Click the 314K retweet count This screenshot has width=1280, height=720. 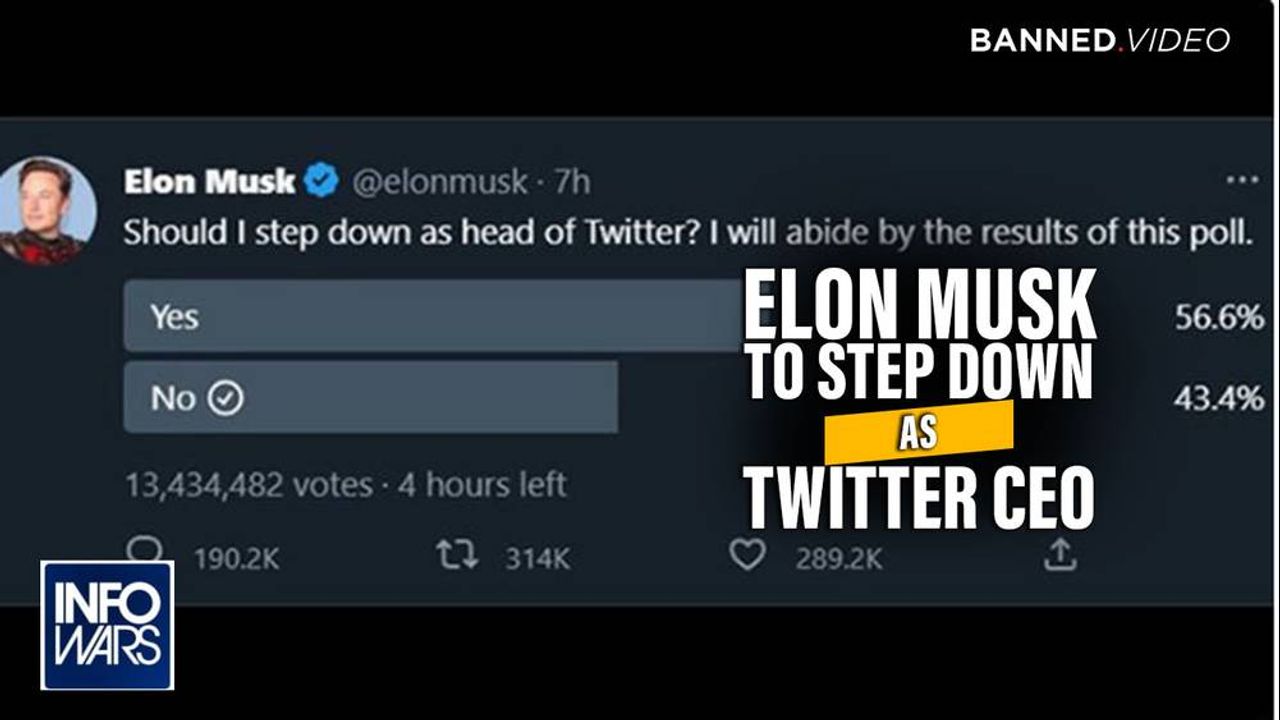coord(537,559)
